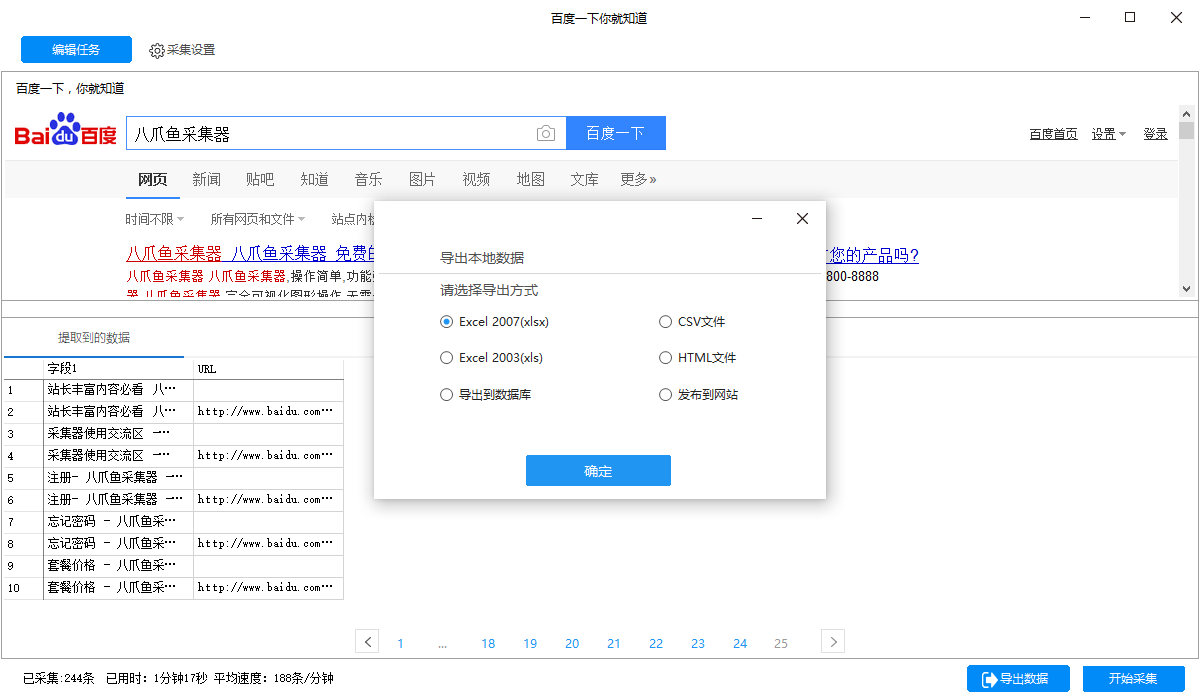Go to page 21 in pagination

pyautogui.click(x=614, y=643)
